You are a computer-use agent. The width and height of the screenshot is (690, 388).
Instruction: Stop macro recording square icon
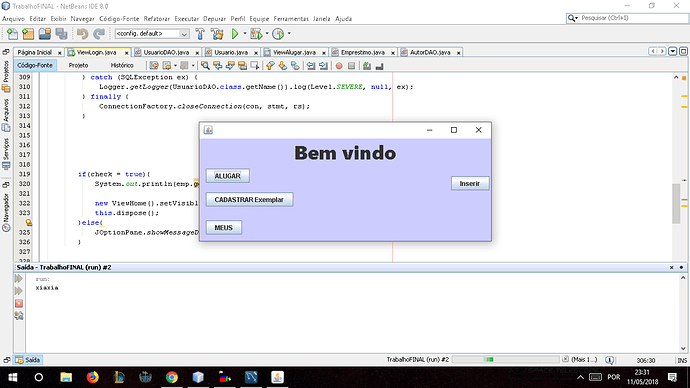click(351, 66)
